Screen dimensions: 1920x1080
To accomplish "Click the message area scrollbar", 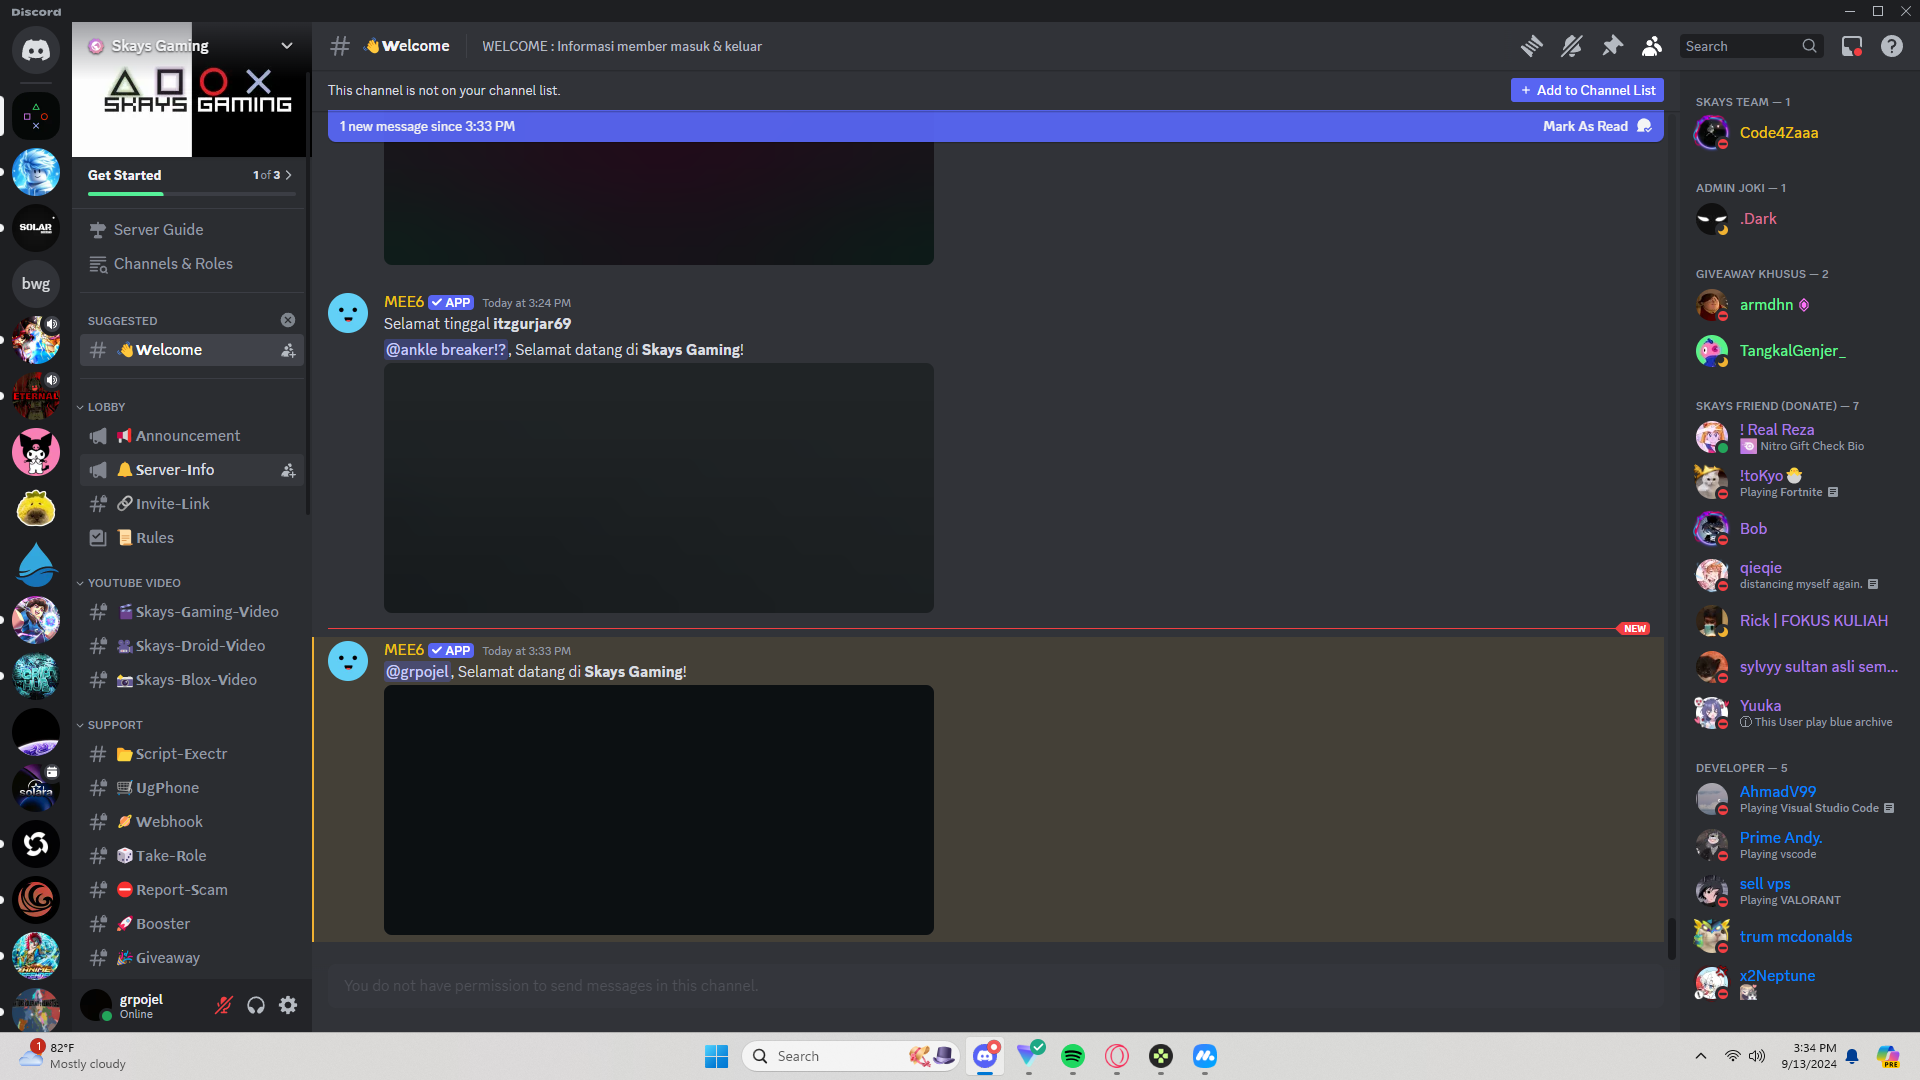I will tap(1671, 938).
